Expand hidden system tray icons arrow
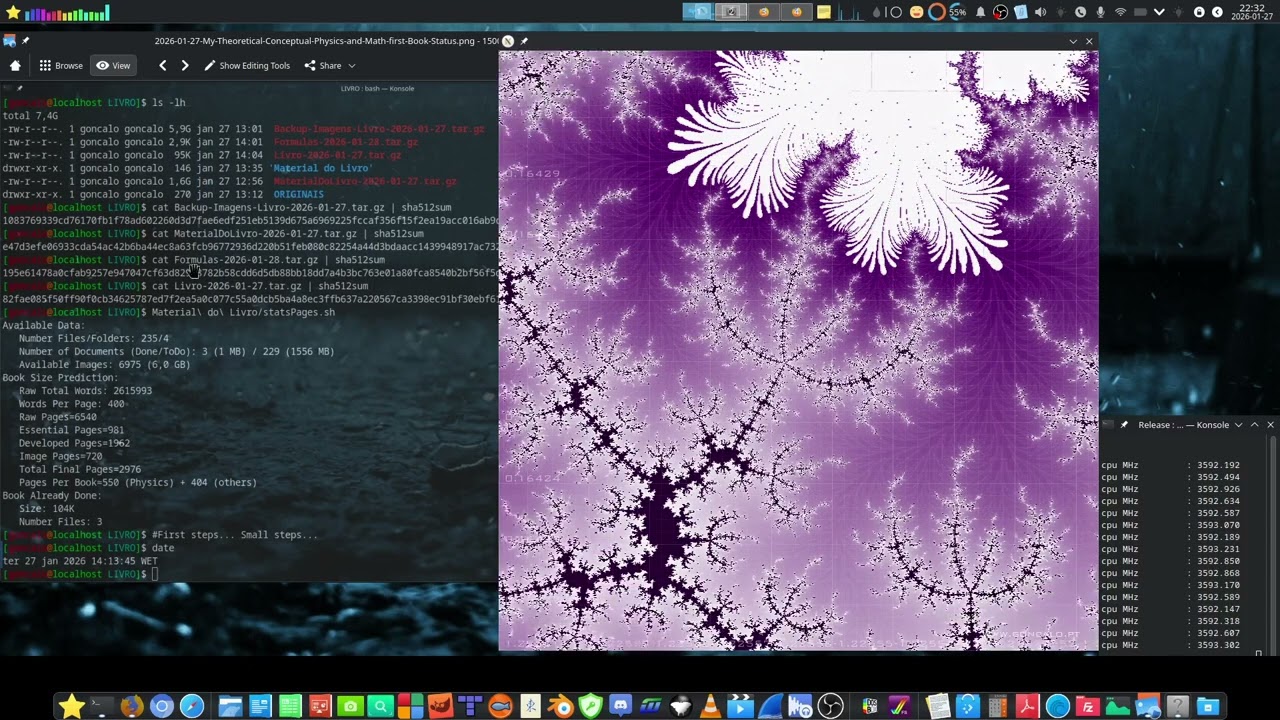Viewport: 1280px width, 720px height. (x=1159, y=12)
